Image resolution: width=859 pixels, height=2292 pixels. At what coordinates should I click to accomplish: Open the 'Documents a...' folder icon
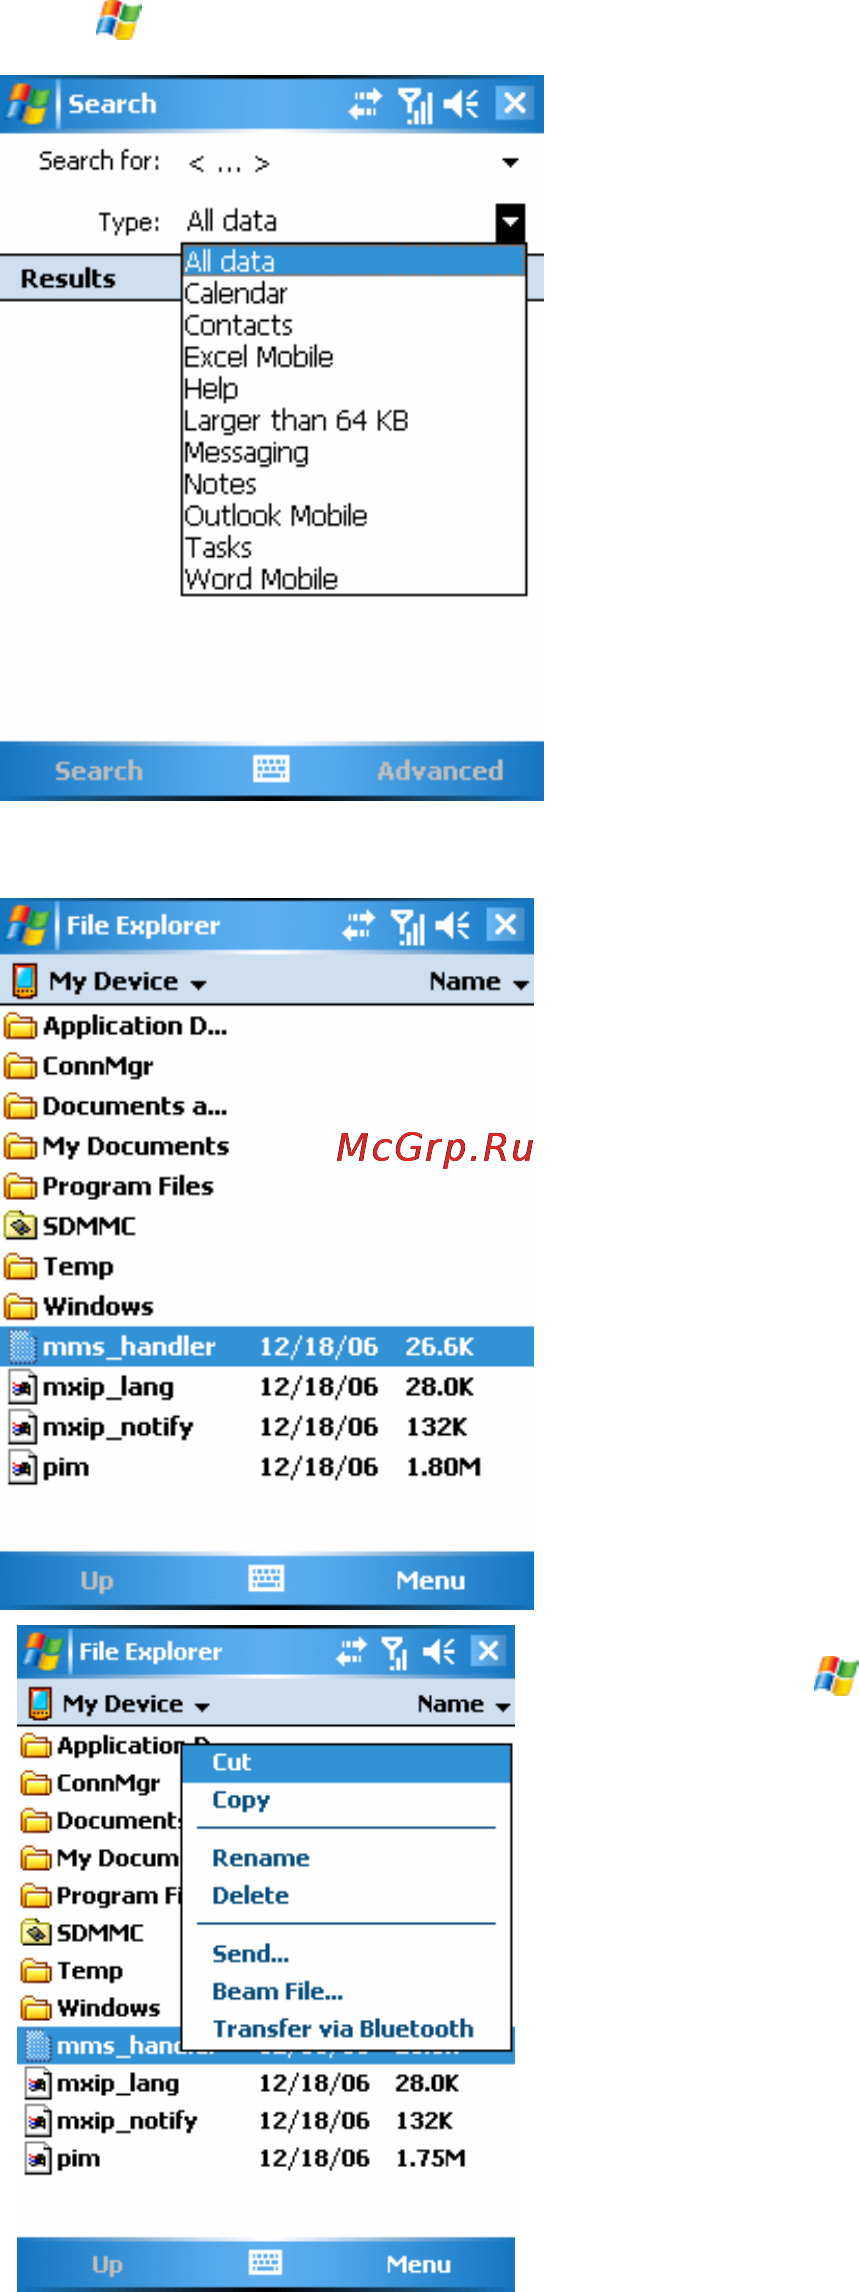pos(20,1106)
